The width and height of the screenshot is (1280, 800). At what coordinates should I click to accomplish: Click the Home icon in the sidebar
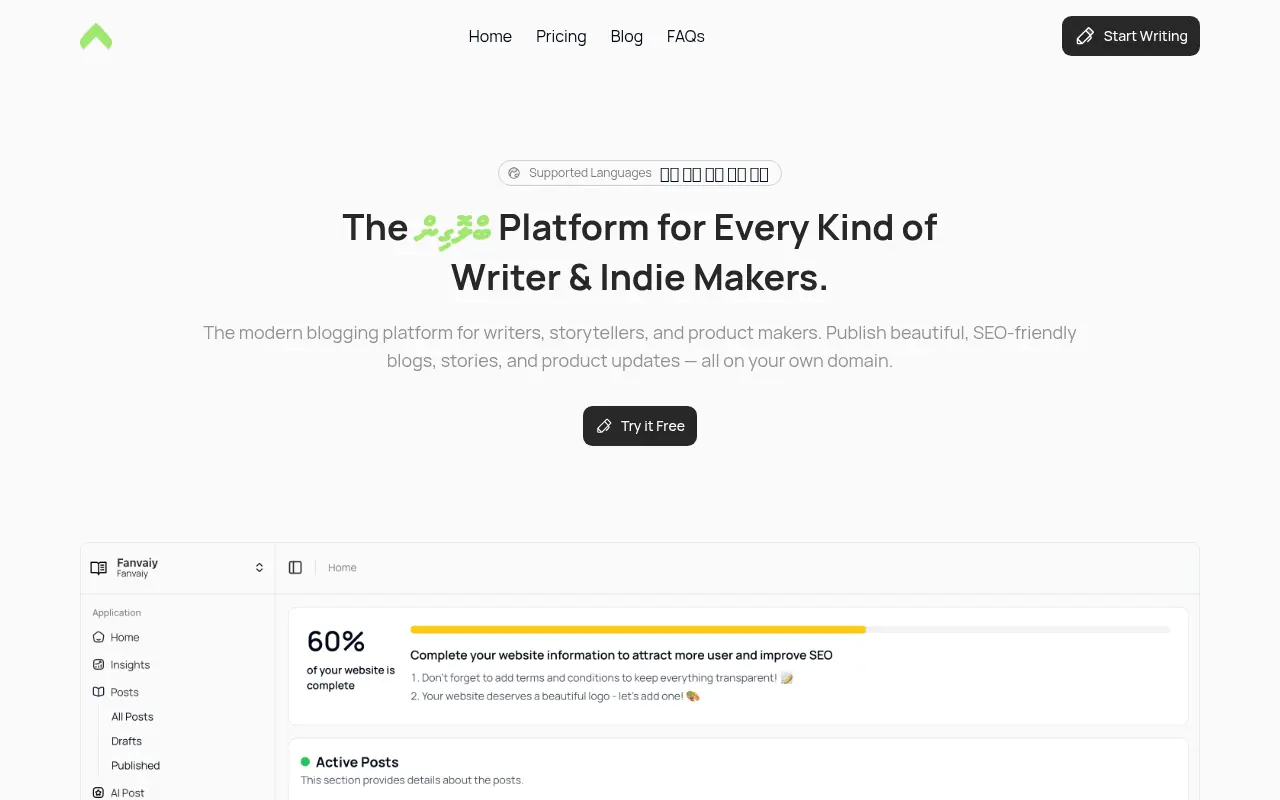coord(98,637)
